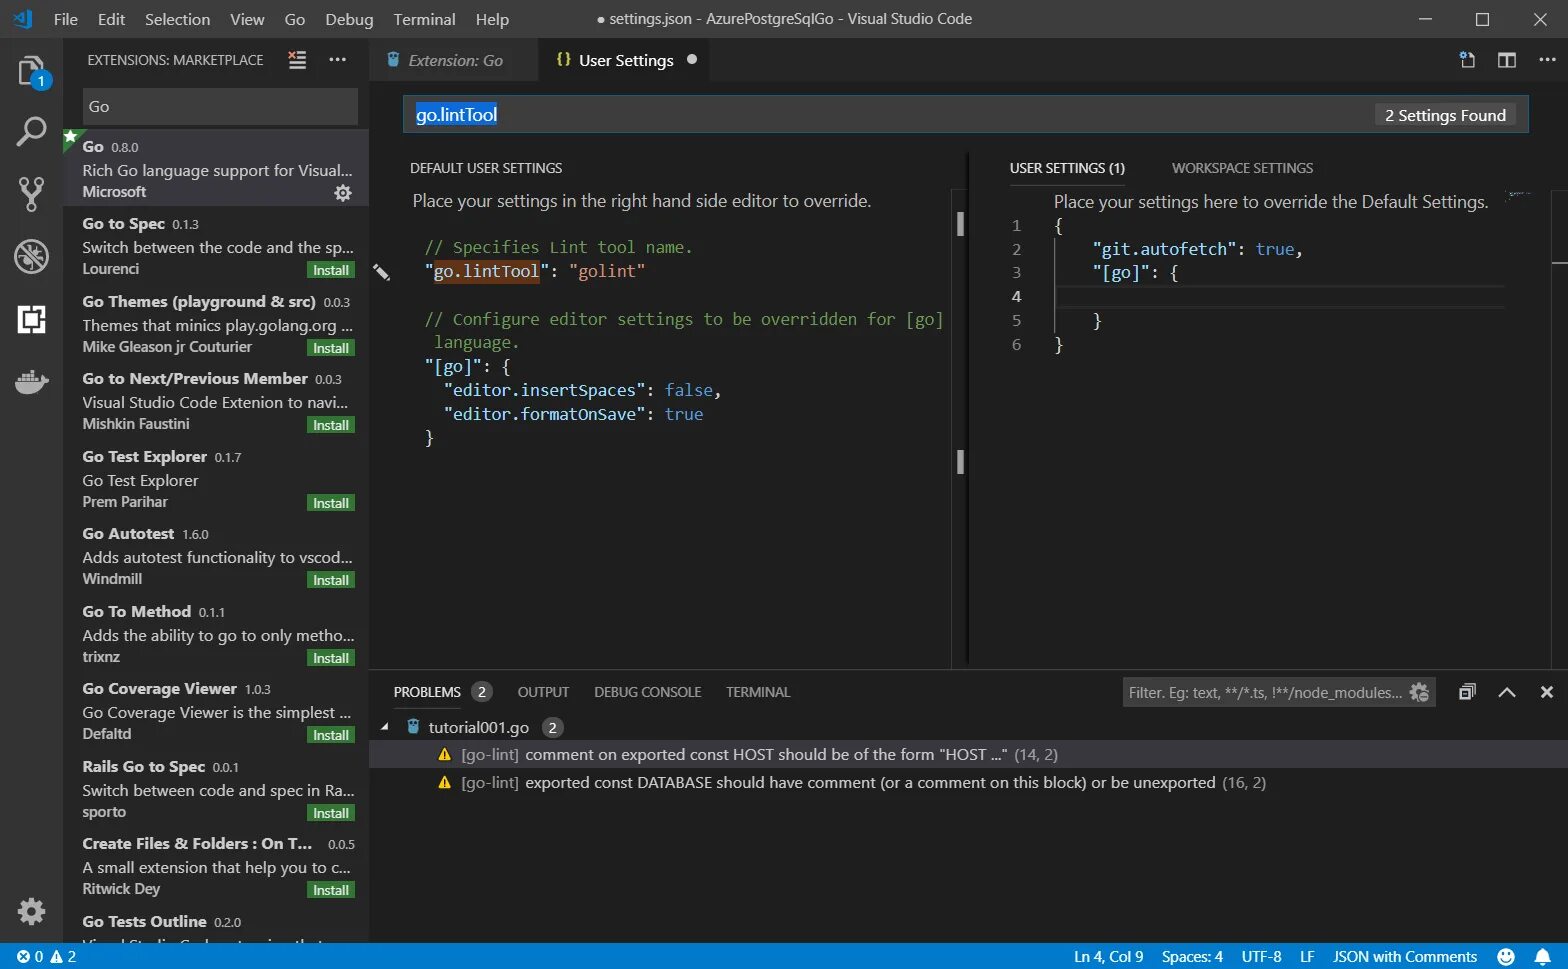
Task: Click the extensions search field containing Go
Action: 220,106
